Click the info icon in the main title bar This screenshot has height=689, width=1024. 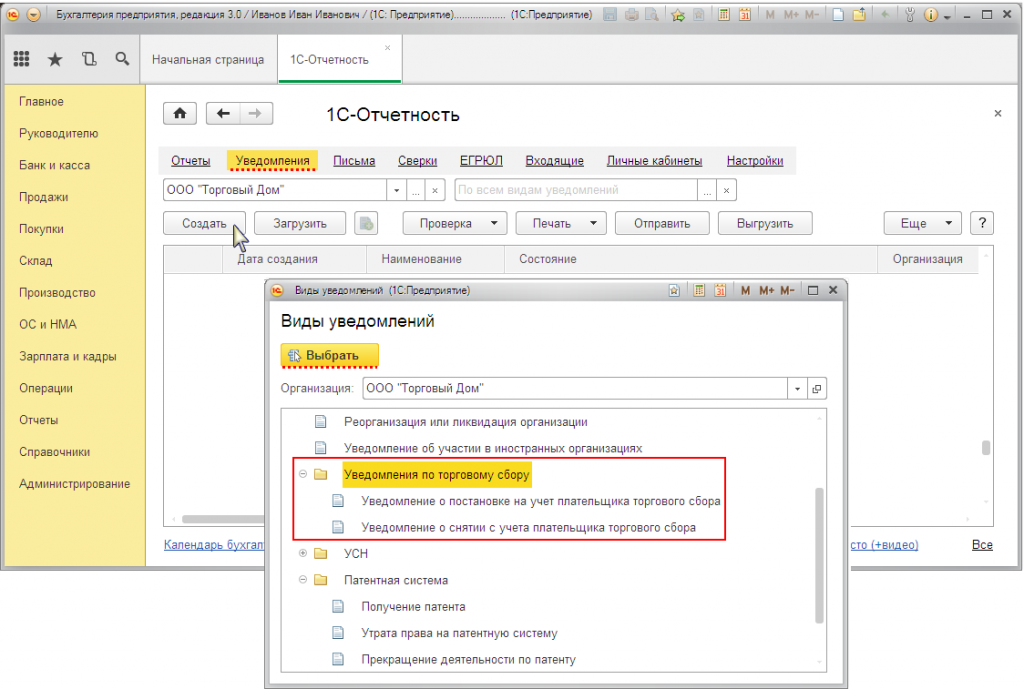point(931,14)
